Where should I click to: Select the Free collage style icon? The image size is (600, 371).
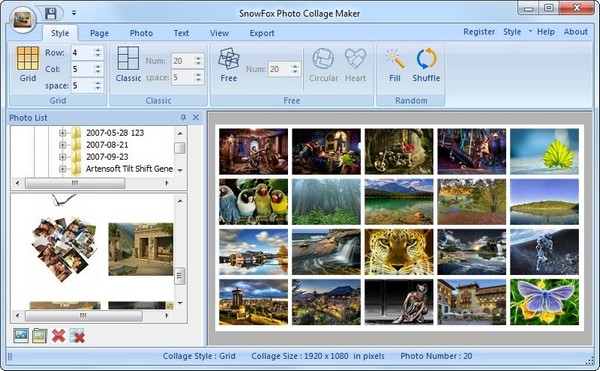click(228, 59)
